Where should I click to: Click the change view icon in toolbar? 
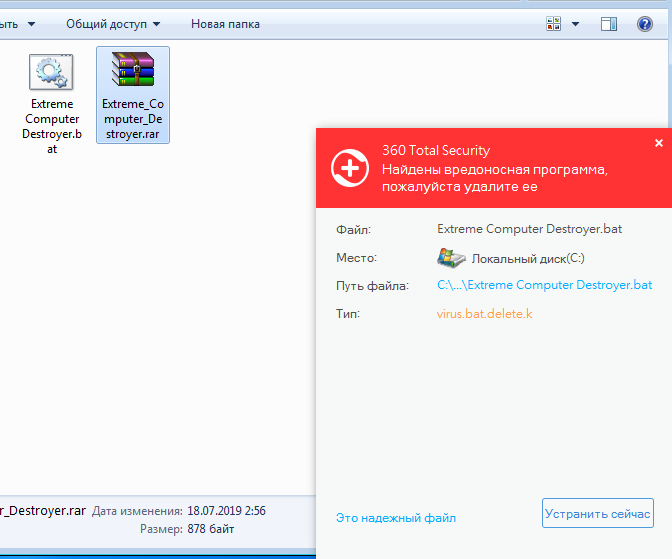553,24
